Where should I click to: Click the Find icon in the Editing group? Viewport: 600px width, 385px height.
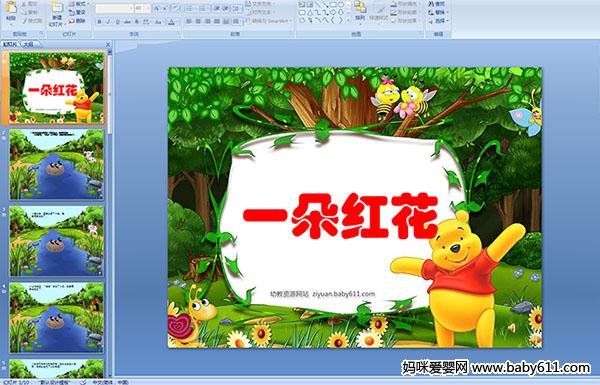pyautogui.click(x=437, y=4)
